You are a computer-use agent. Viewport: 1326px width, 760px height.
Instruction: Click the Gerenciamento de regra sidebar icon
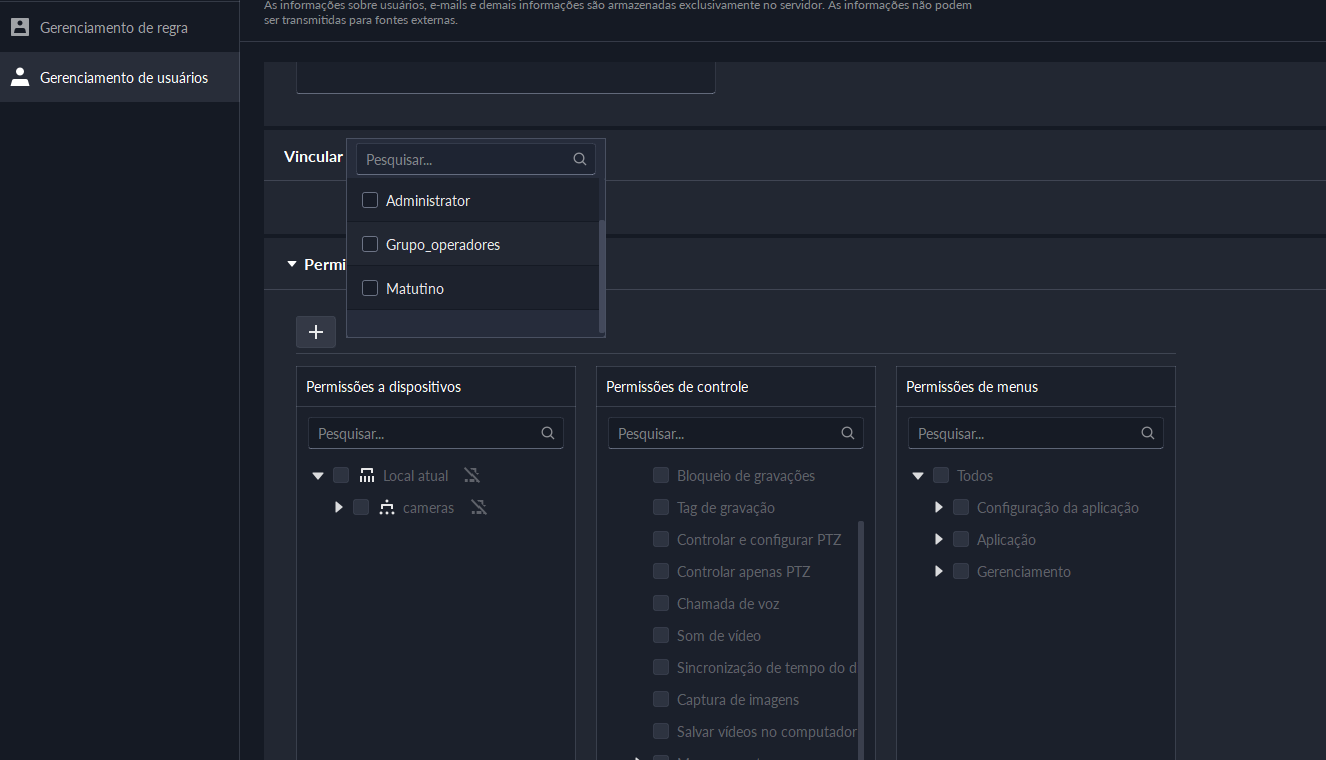20,27
